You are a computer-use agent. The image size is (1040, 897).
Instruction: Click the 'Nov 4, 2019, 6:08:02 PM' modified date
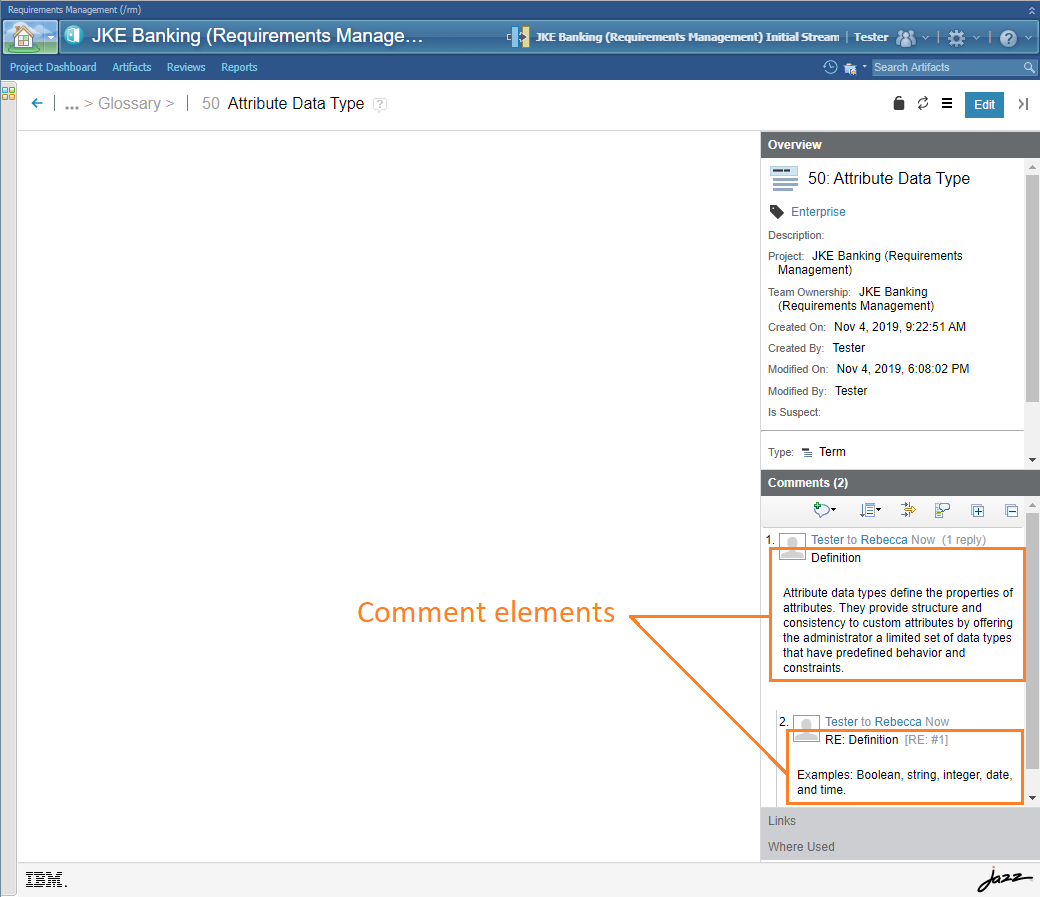click(902, 369)
